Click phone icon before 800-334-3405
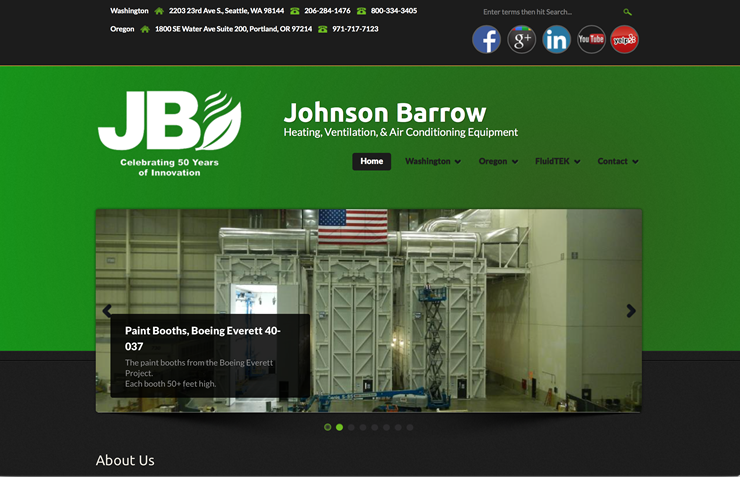Viewport: 740px width, 477px height. 361,11
